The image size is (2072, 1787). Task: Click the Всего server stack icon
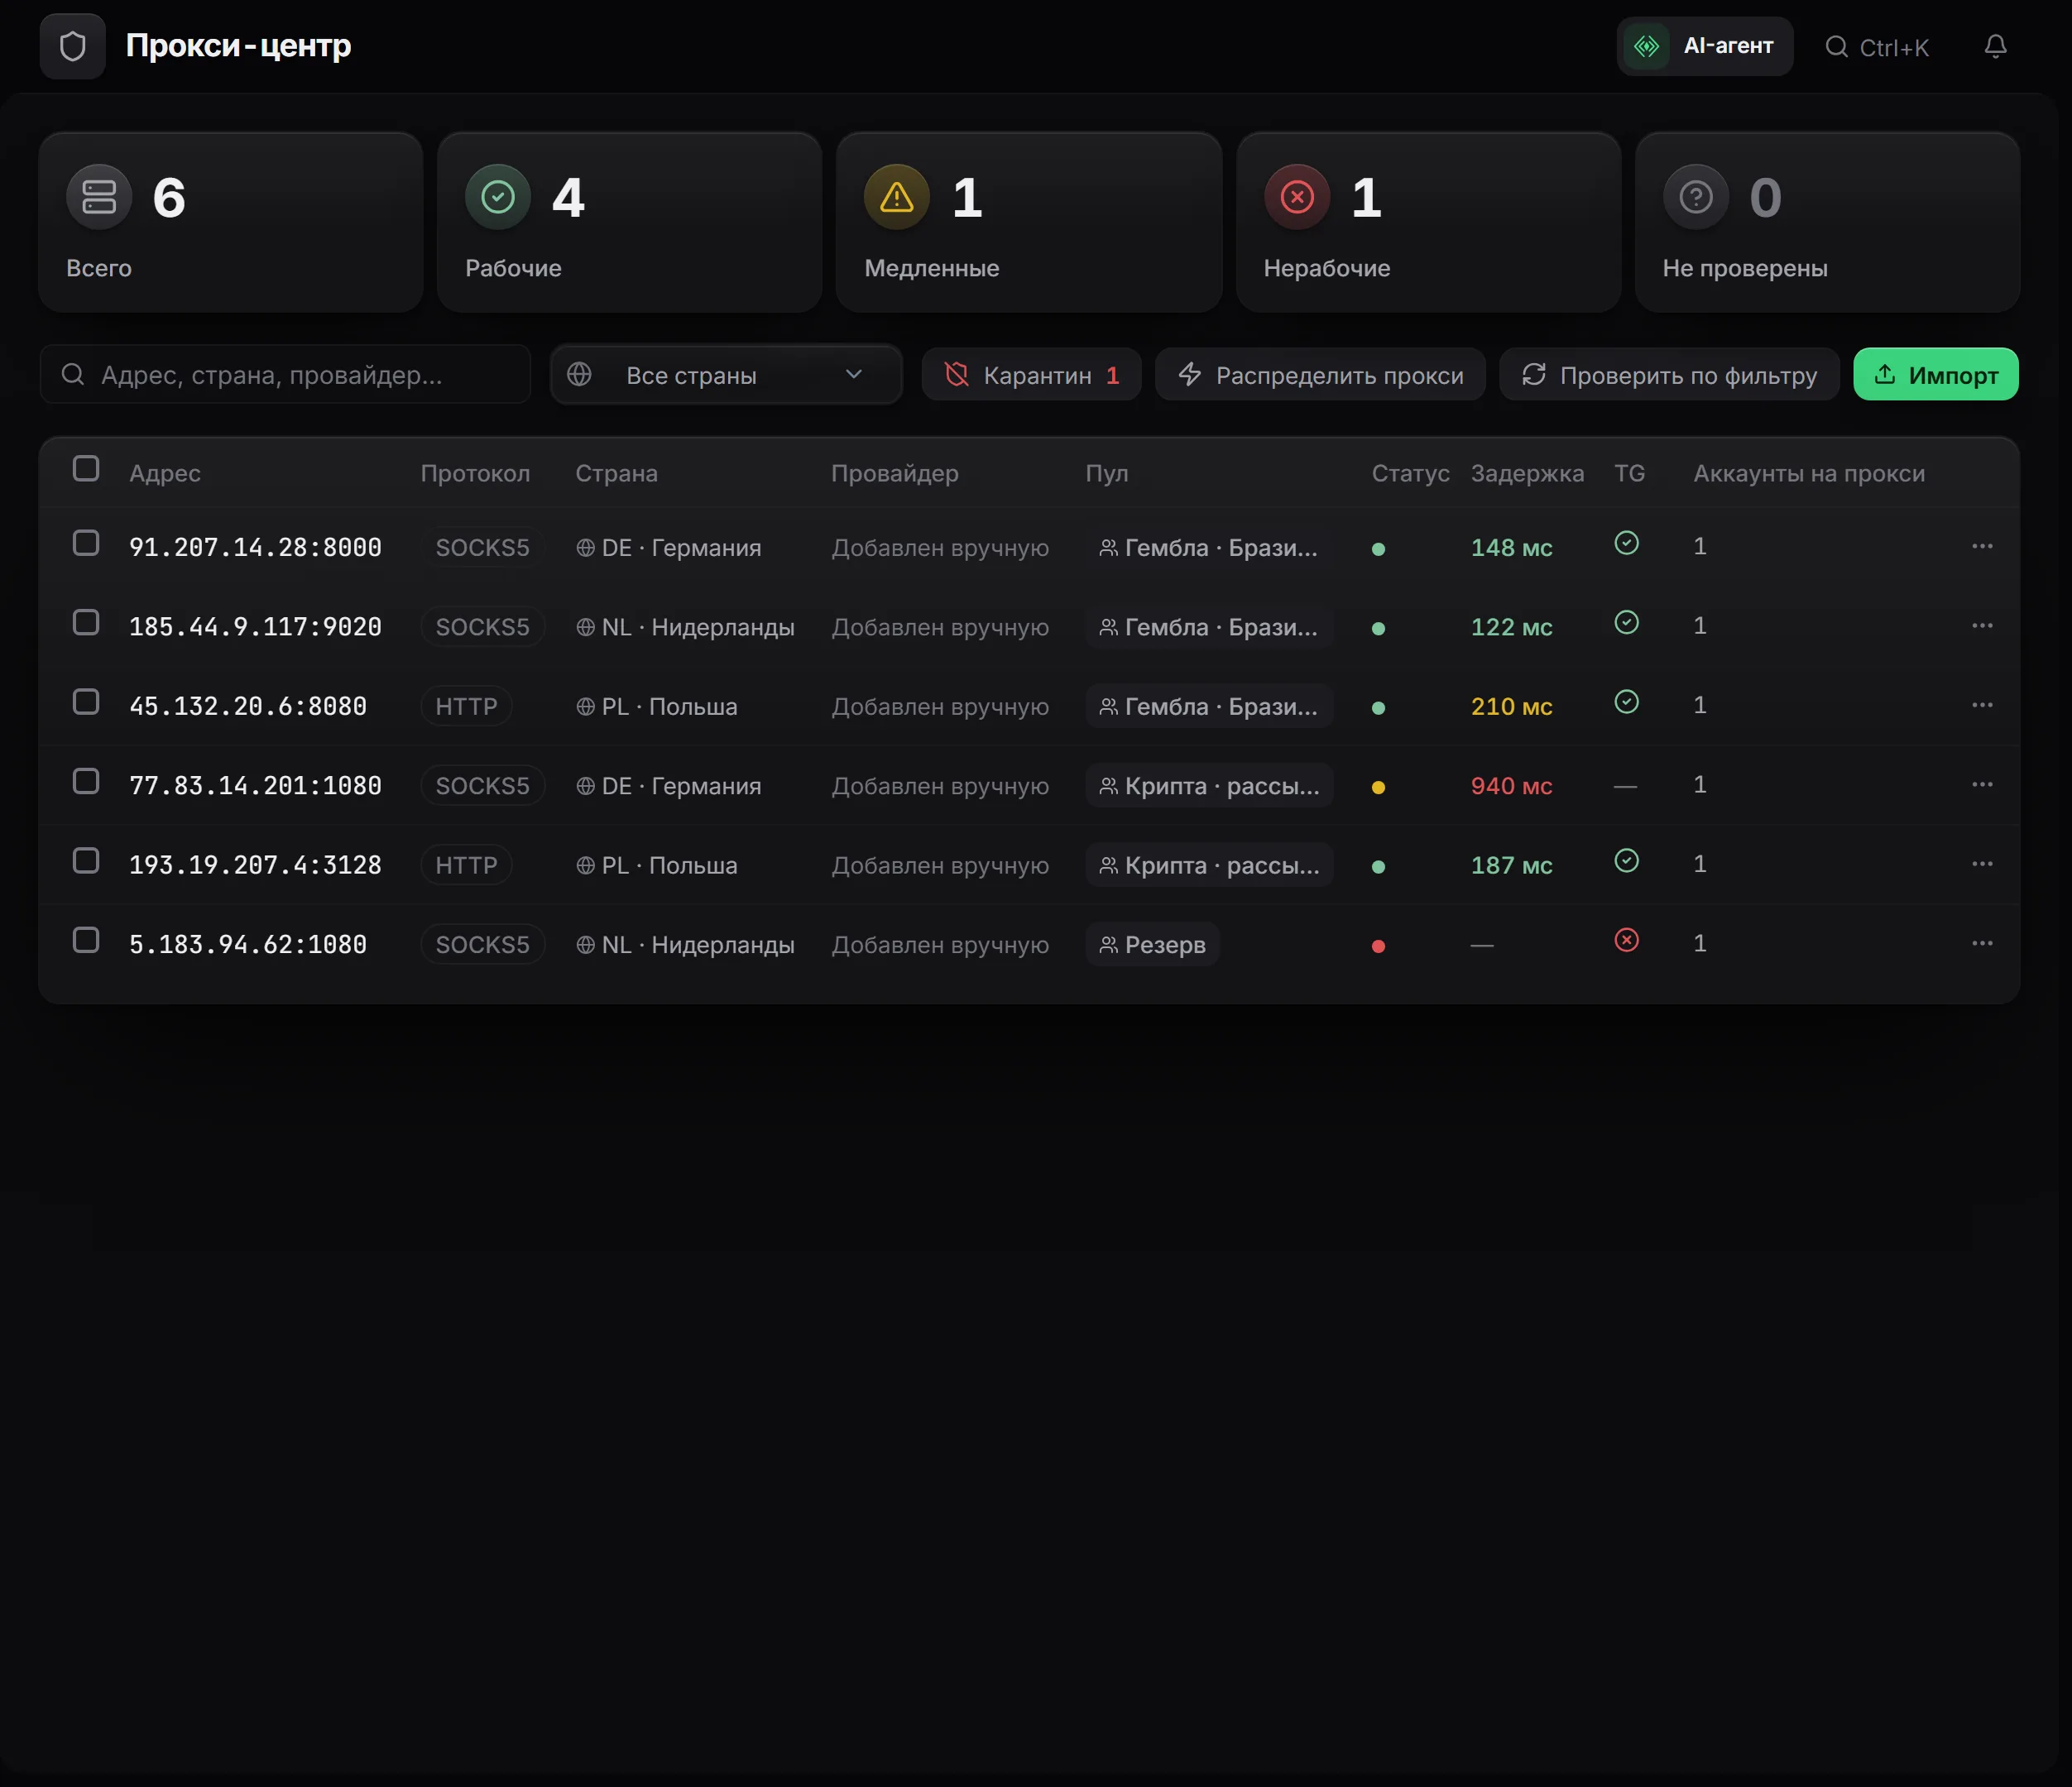tap(99, 197)
